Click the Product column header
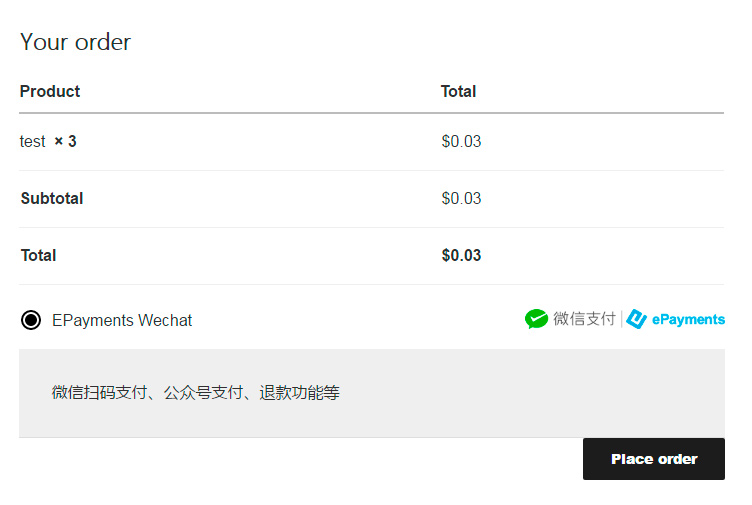Viewport: 752px width, 505px height. coord(50,91)
